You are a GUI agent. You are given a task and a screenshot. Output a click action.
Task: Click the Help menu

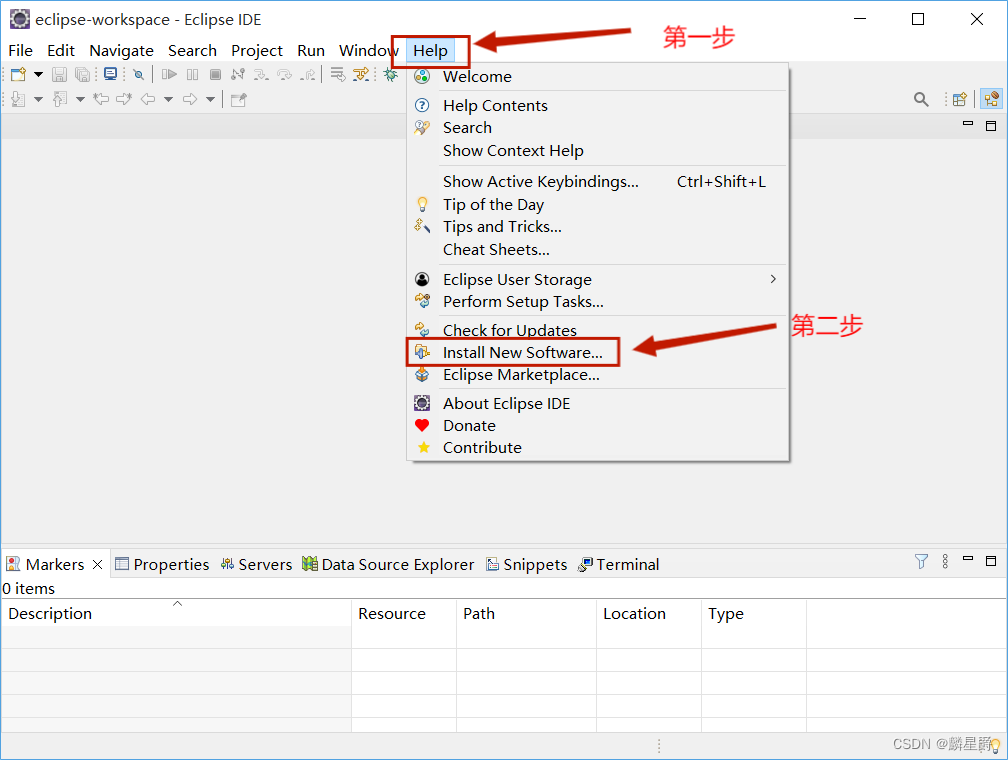[x=430, y=50]
